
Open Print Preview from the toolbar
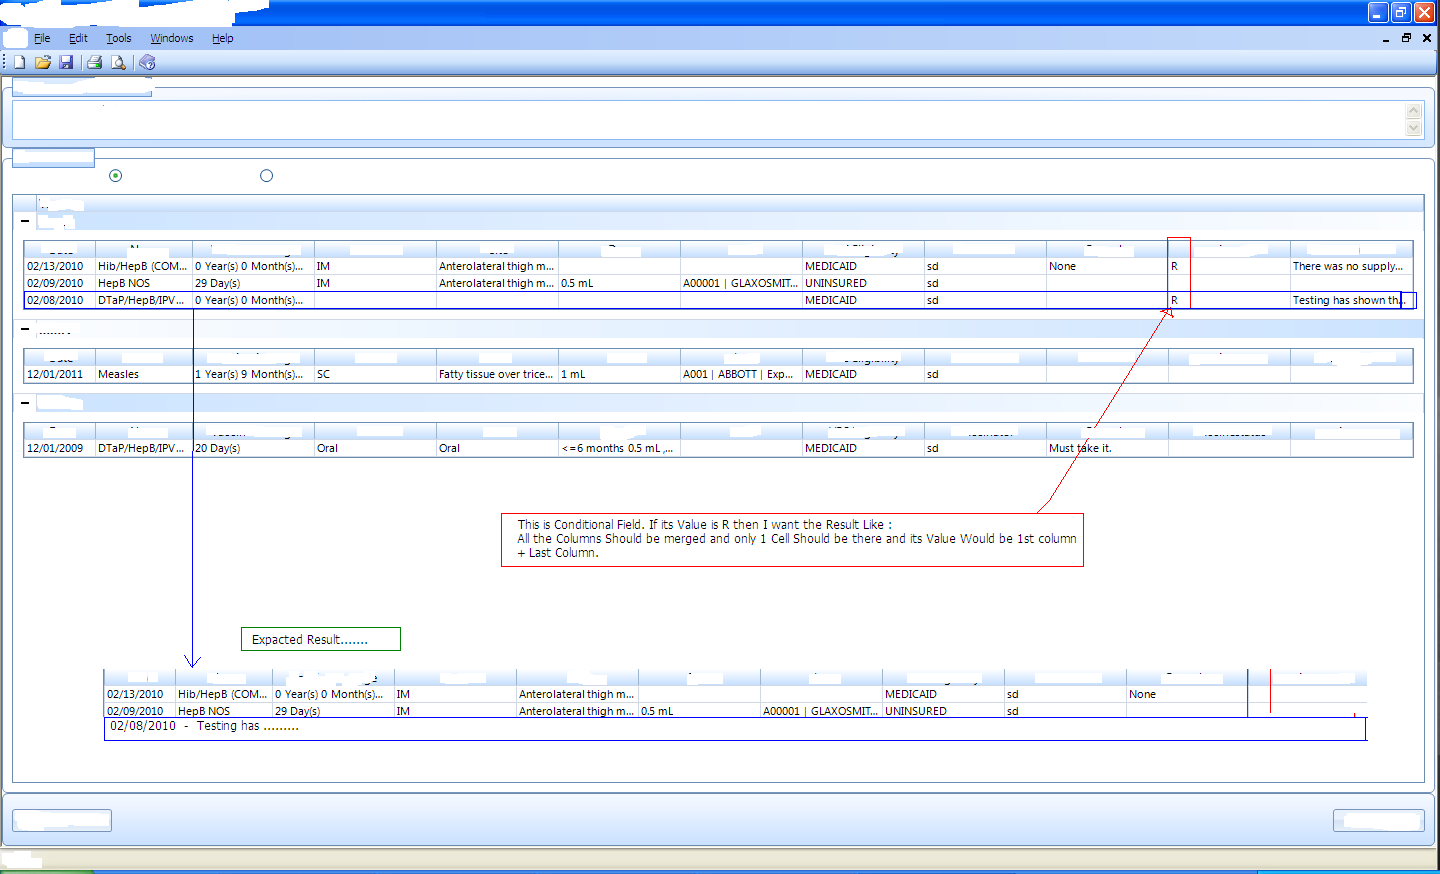pyautogui.click(x=119, y=62)
